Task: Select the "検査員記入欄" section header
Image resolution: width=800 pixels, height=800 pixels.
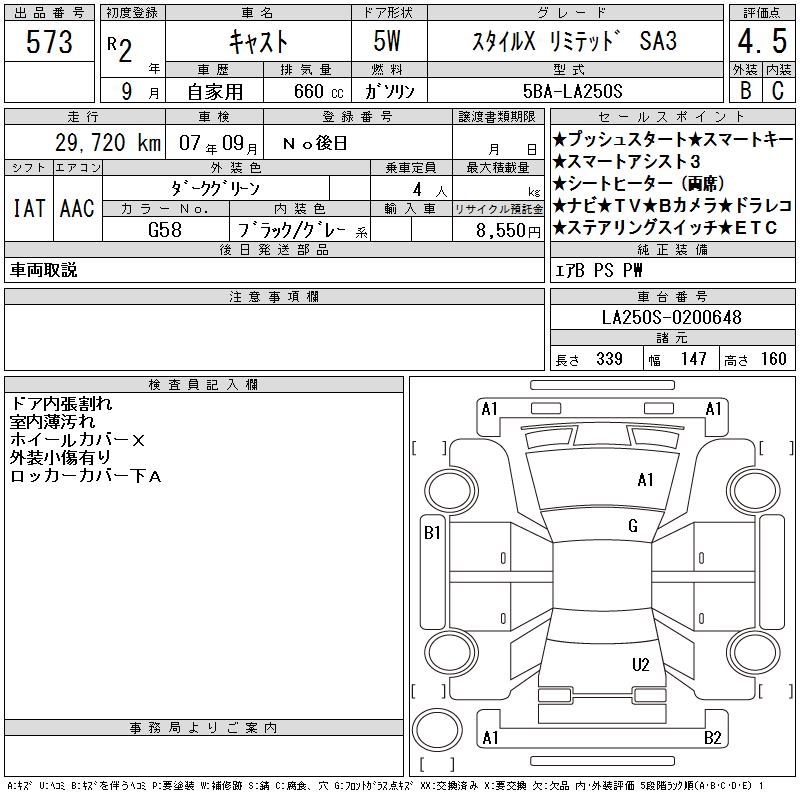Action: (x=204, y=384)
